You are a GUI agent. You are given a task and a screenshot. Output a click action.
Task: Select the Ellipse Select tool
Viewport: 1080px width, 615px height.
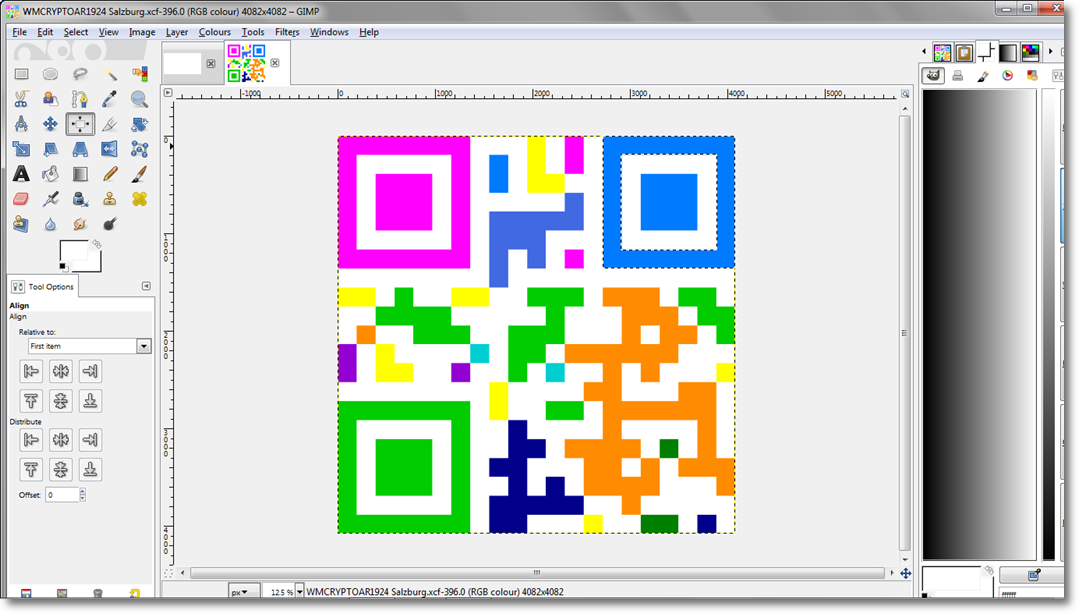(x=50, y=74)
